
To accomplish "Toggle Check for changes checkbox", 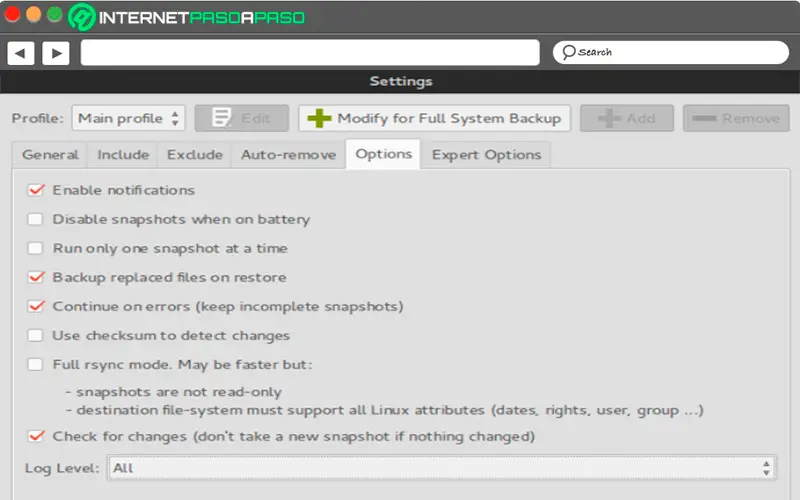I will (x=36, y=437).
